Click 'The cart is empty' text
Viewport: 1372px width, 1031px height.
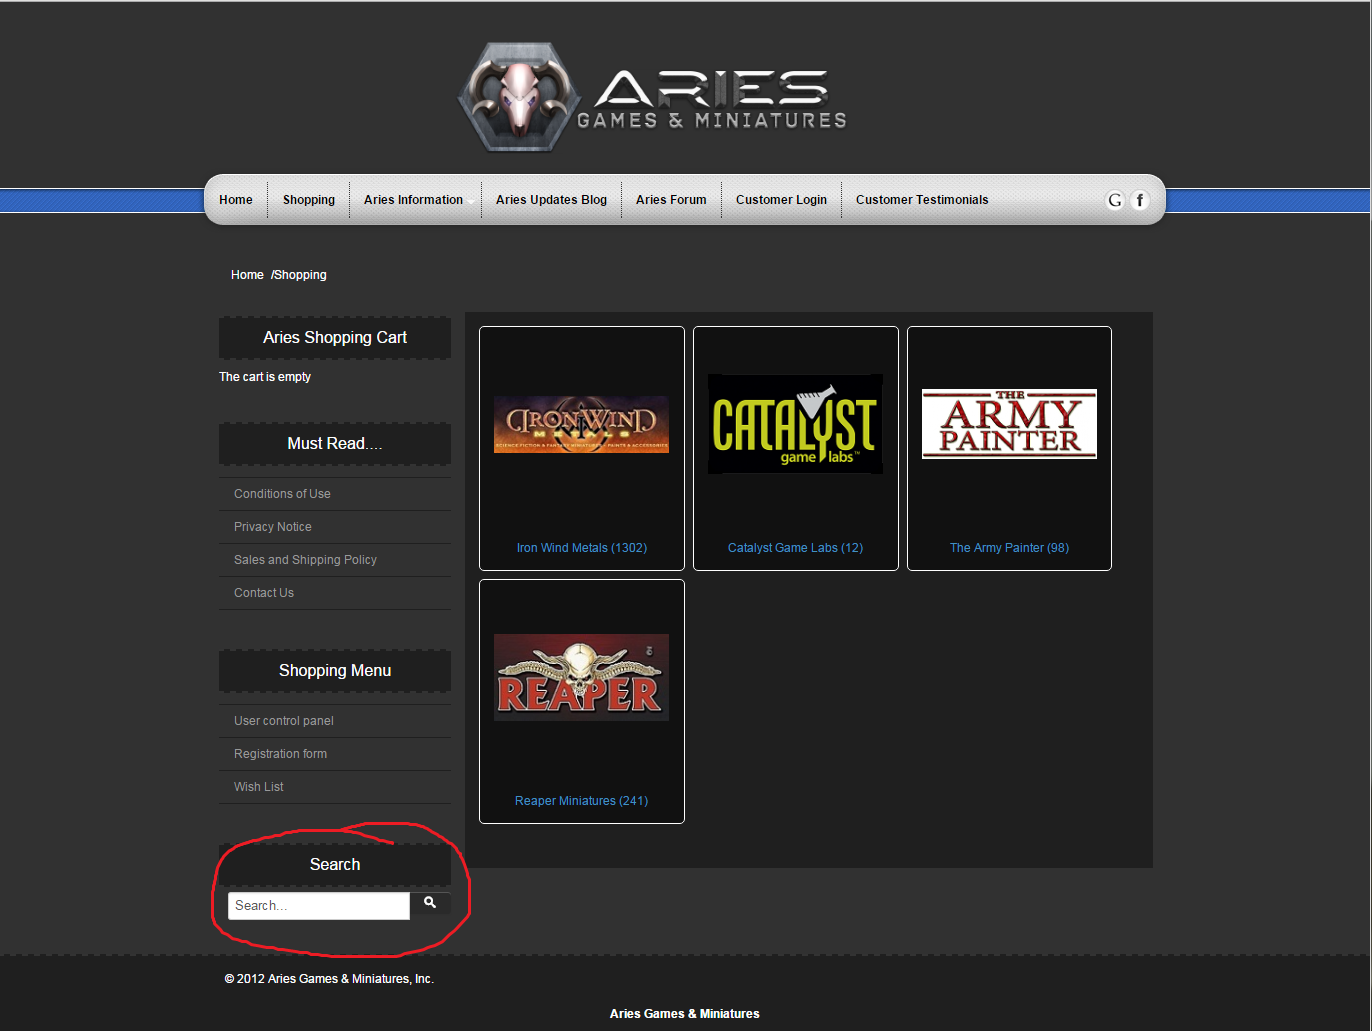pos(265,377)
